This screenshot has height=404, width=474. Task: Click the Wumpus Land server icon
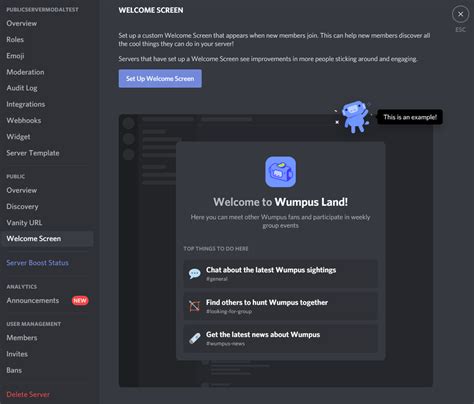click(x=280, y=172)
